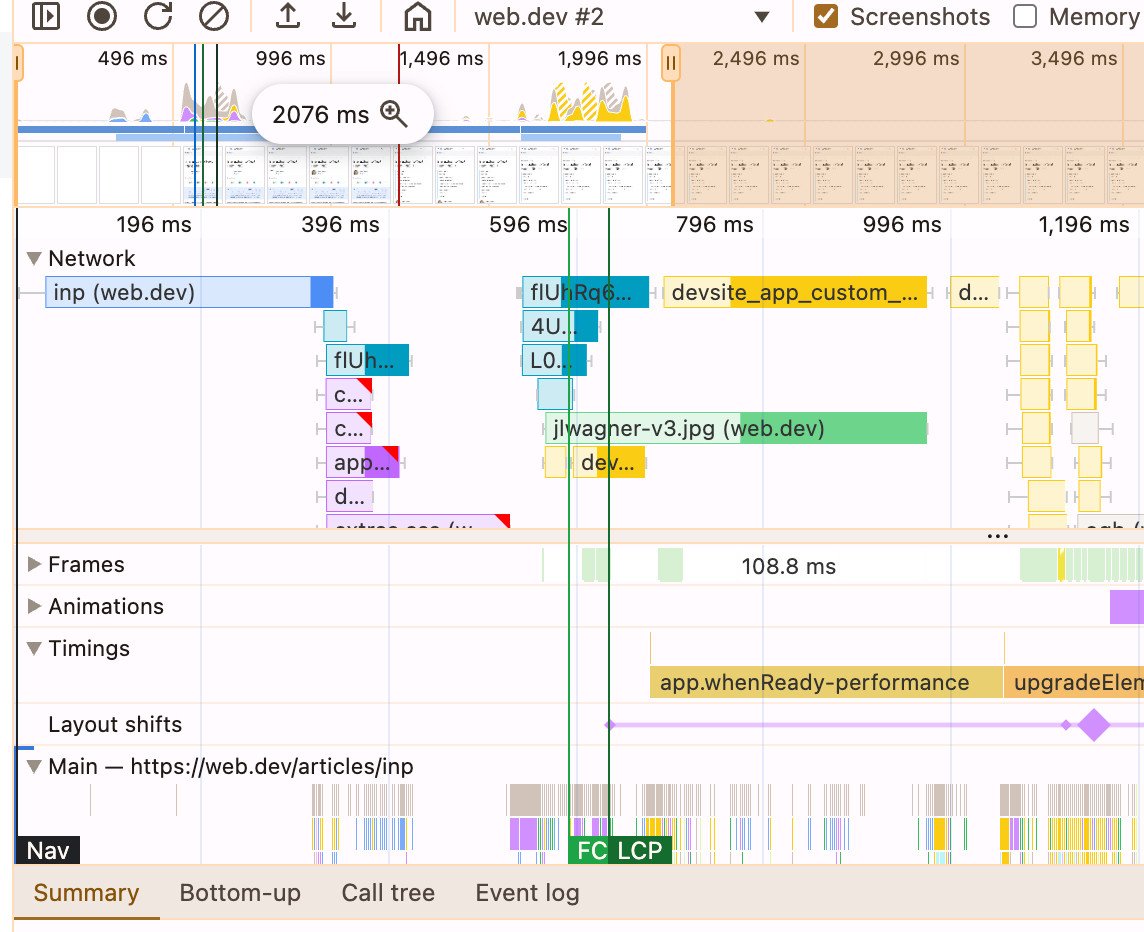Image resolution: width=1144 pixels, height=932 pixels.
Task: Open the Event log tab
Action: [x=527, y=893]
